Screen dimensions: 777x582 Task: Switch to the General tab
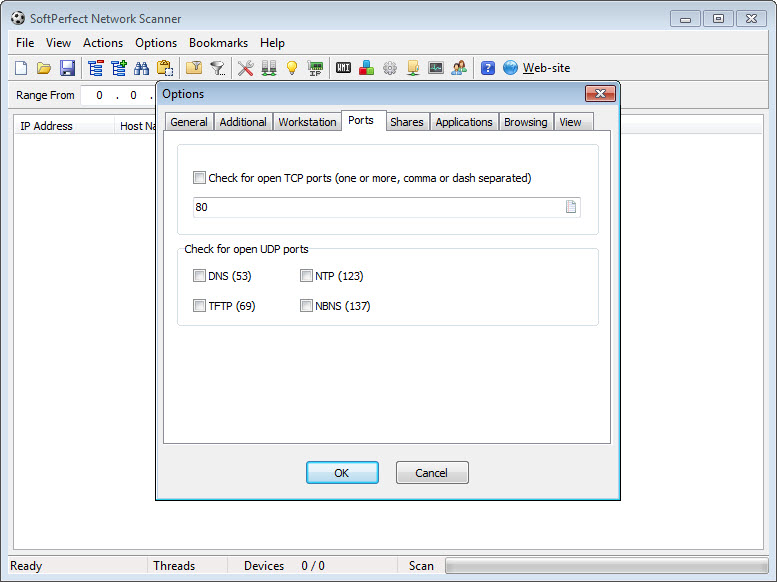coord(189,122)
